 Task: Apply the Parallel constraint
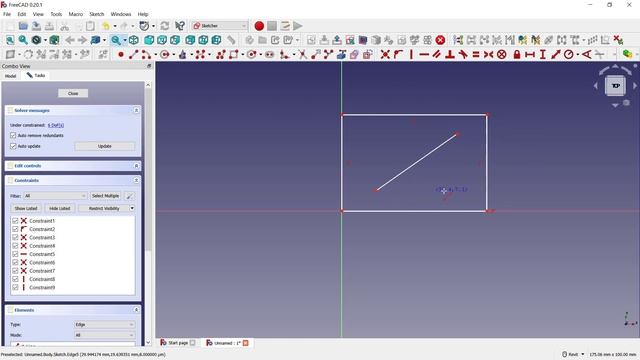[x=437, y=54]
